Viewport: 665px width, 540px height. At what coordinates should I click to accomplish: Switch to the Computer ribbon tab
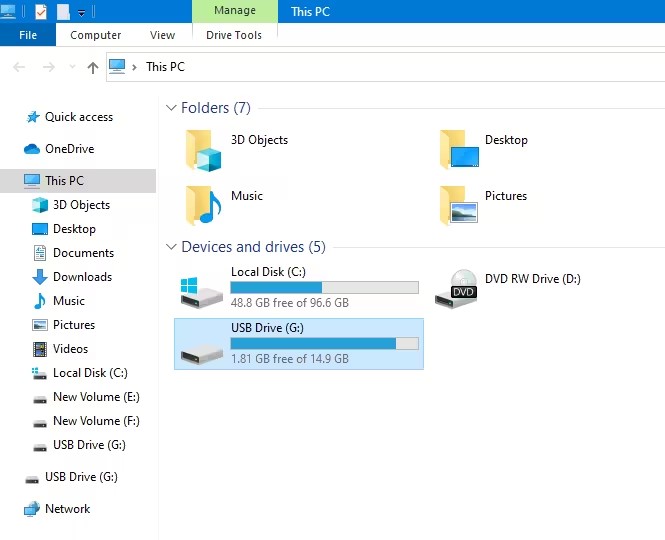point(95,35)
